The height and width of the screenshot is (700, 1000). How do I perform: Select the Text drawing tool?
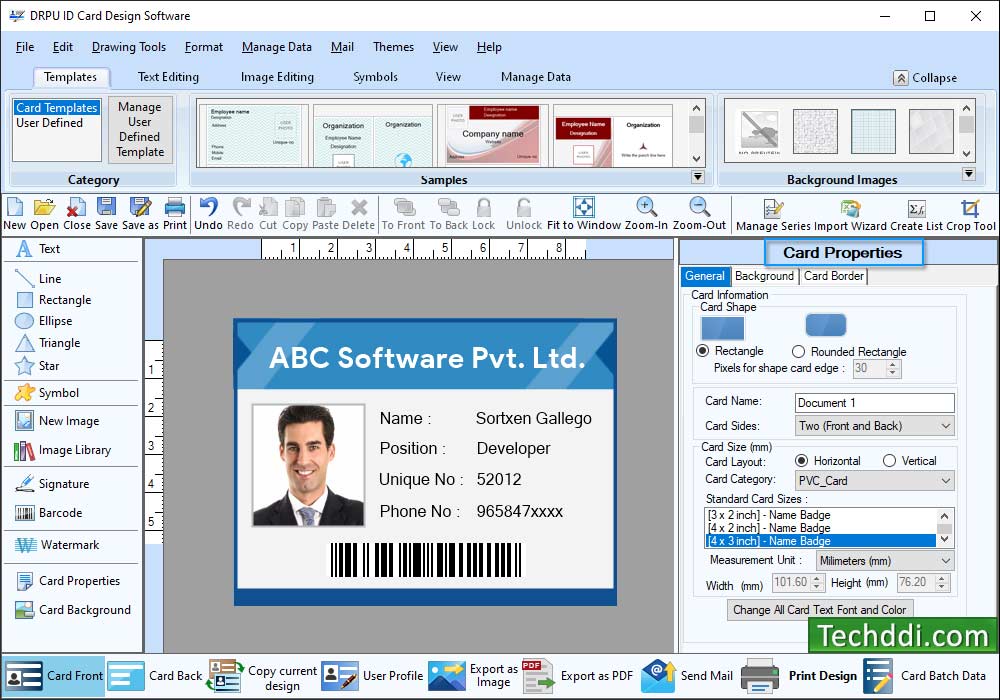(x=38, y=249)
